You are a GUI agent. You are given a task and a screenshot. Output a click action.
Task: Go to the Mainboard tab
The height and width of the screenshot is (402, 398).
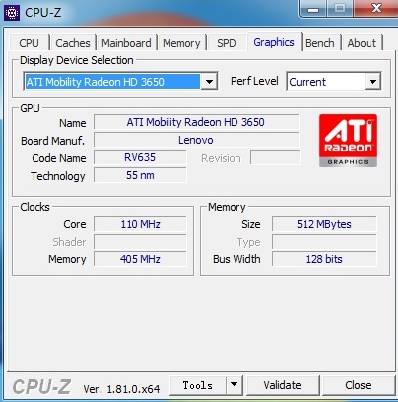click(x=126, y=43)
